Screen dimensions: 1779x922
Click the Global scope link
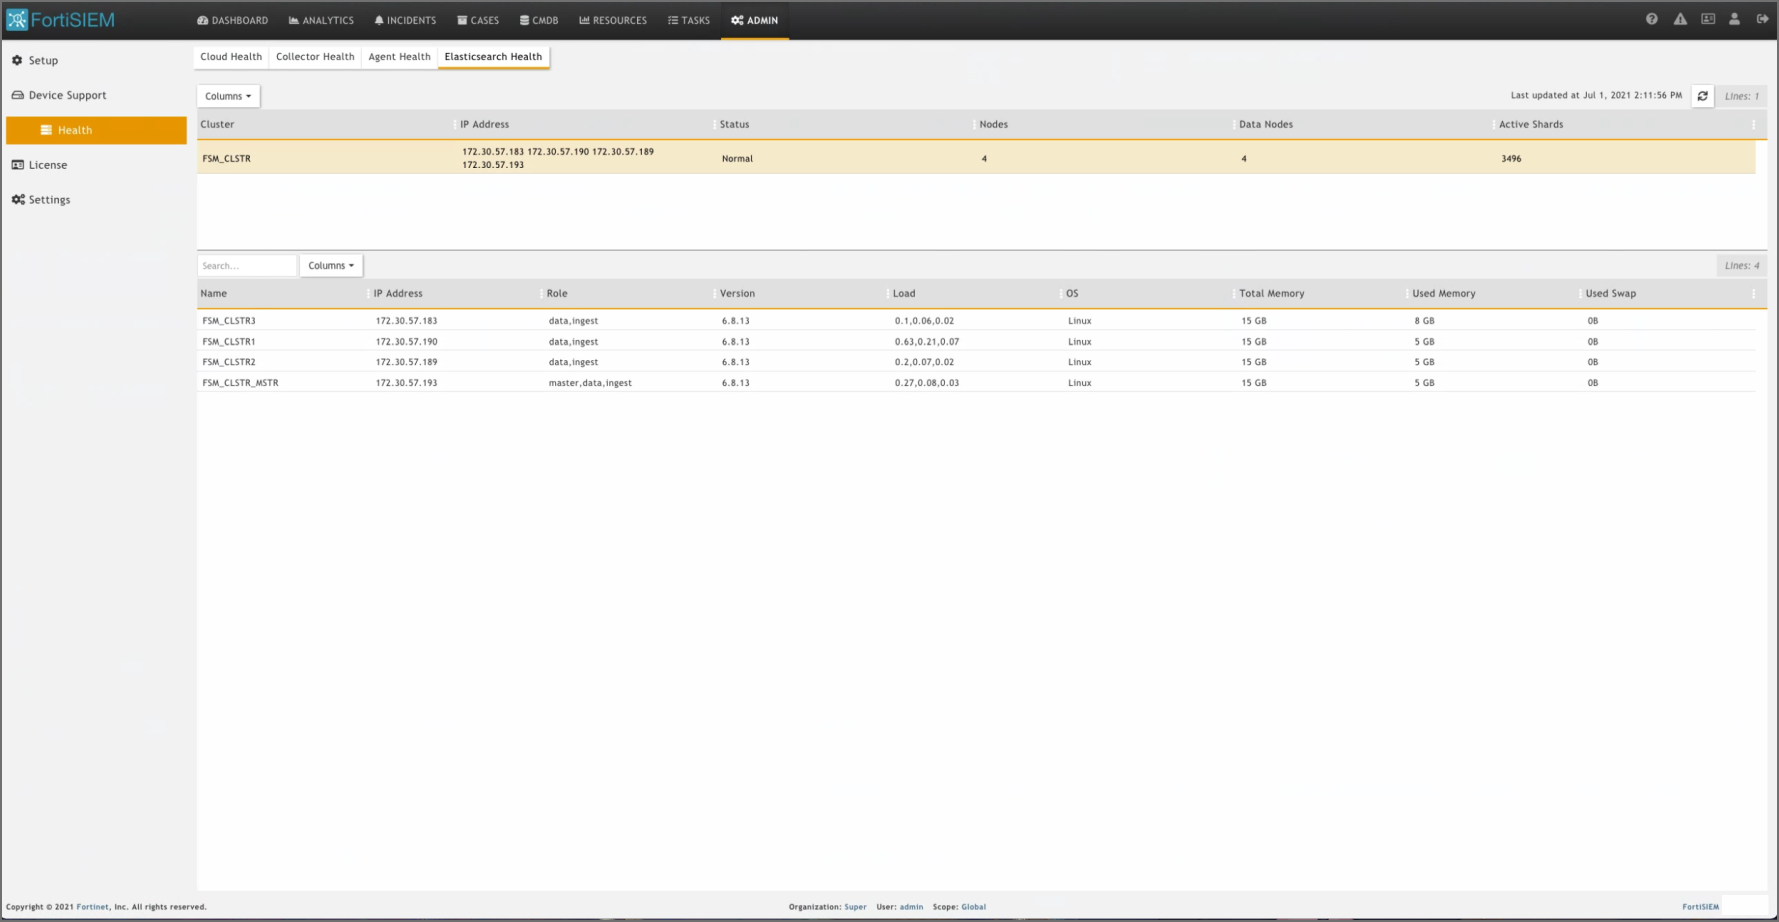tap(973, 907)
